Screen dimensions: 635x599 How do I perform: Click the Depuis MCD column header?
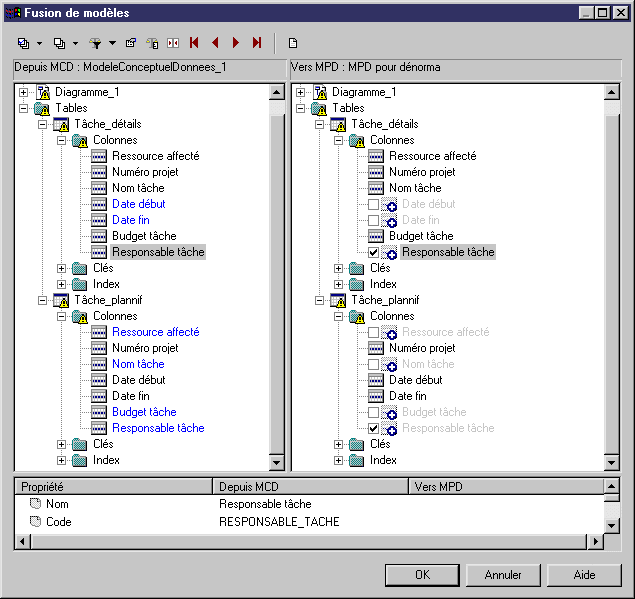(x=310, y=486)
